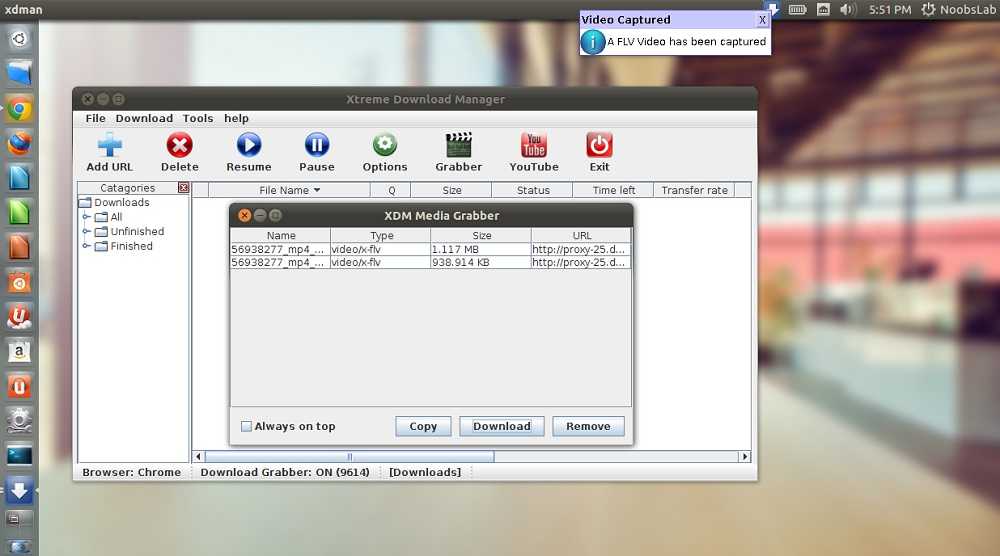1000x556 pixels.
Task: Click the Size column header in main window
Action: point(452,190)
